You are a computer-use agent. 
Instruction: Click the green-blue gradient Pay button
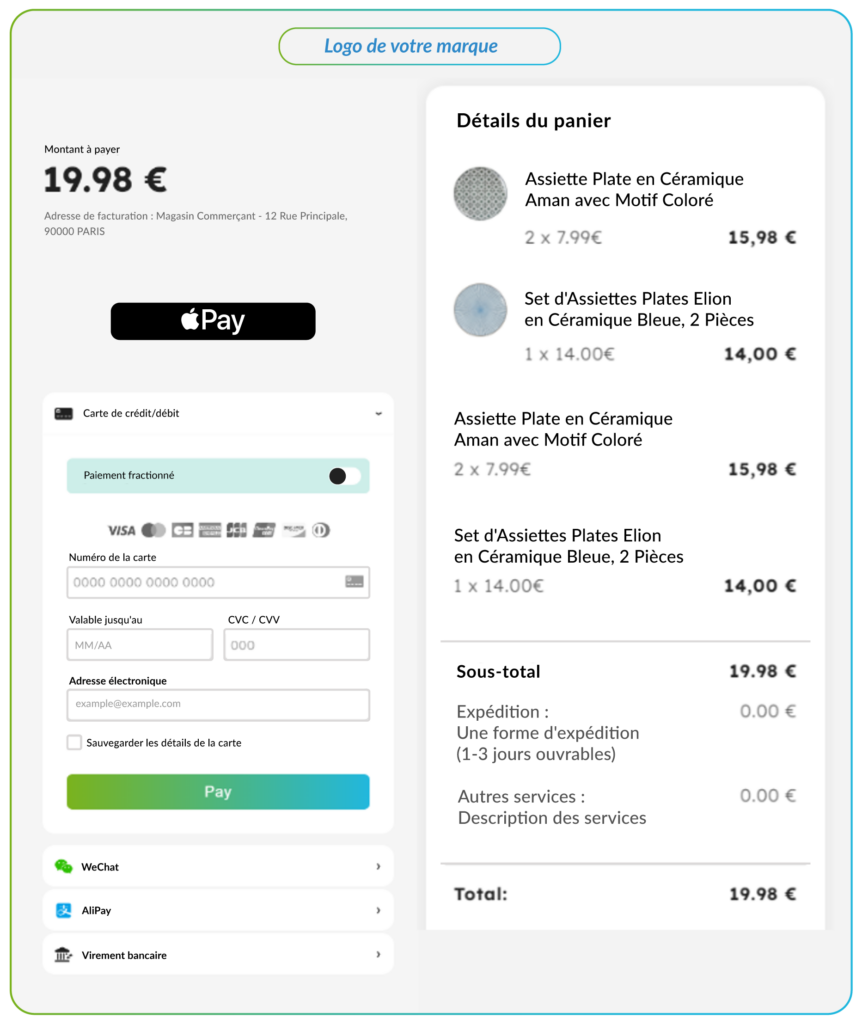coord(218,792)
